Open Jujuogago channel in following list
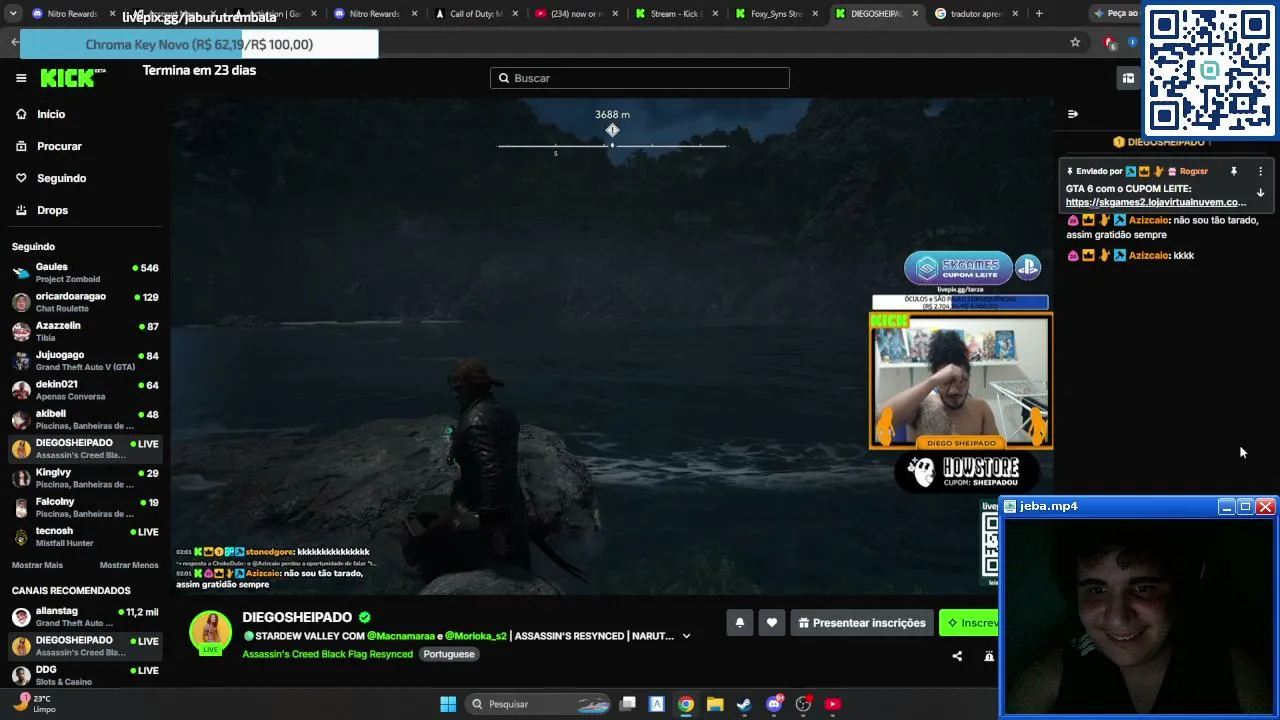The width and height of the screenshot is (1280, 720). click(85, 360)
